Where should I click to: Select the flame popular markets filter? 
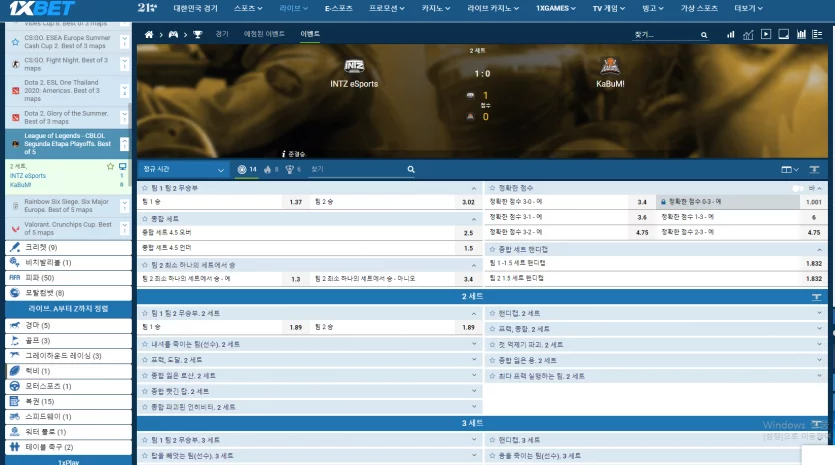[x=271, y=169]
